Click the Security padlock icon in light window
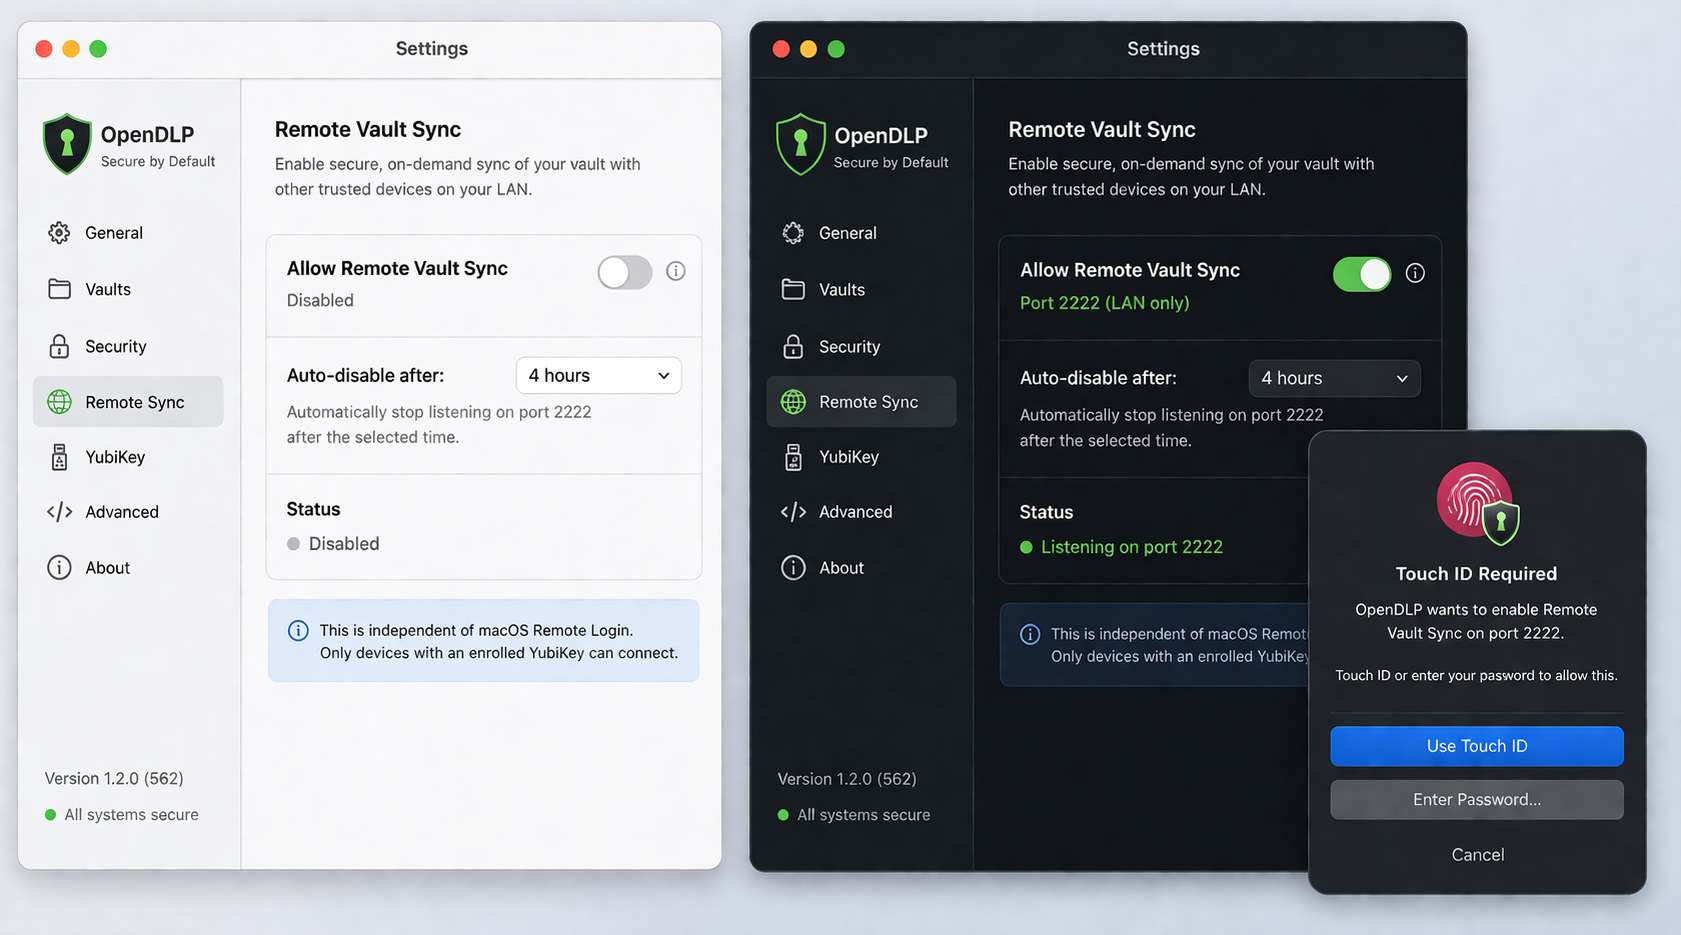 (x=59, y=346)
